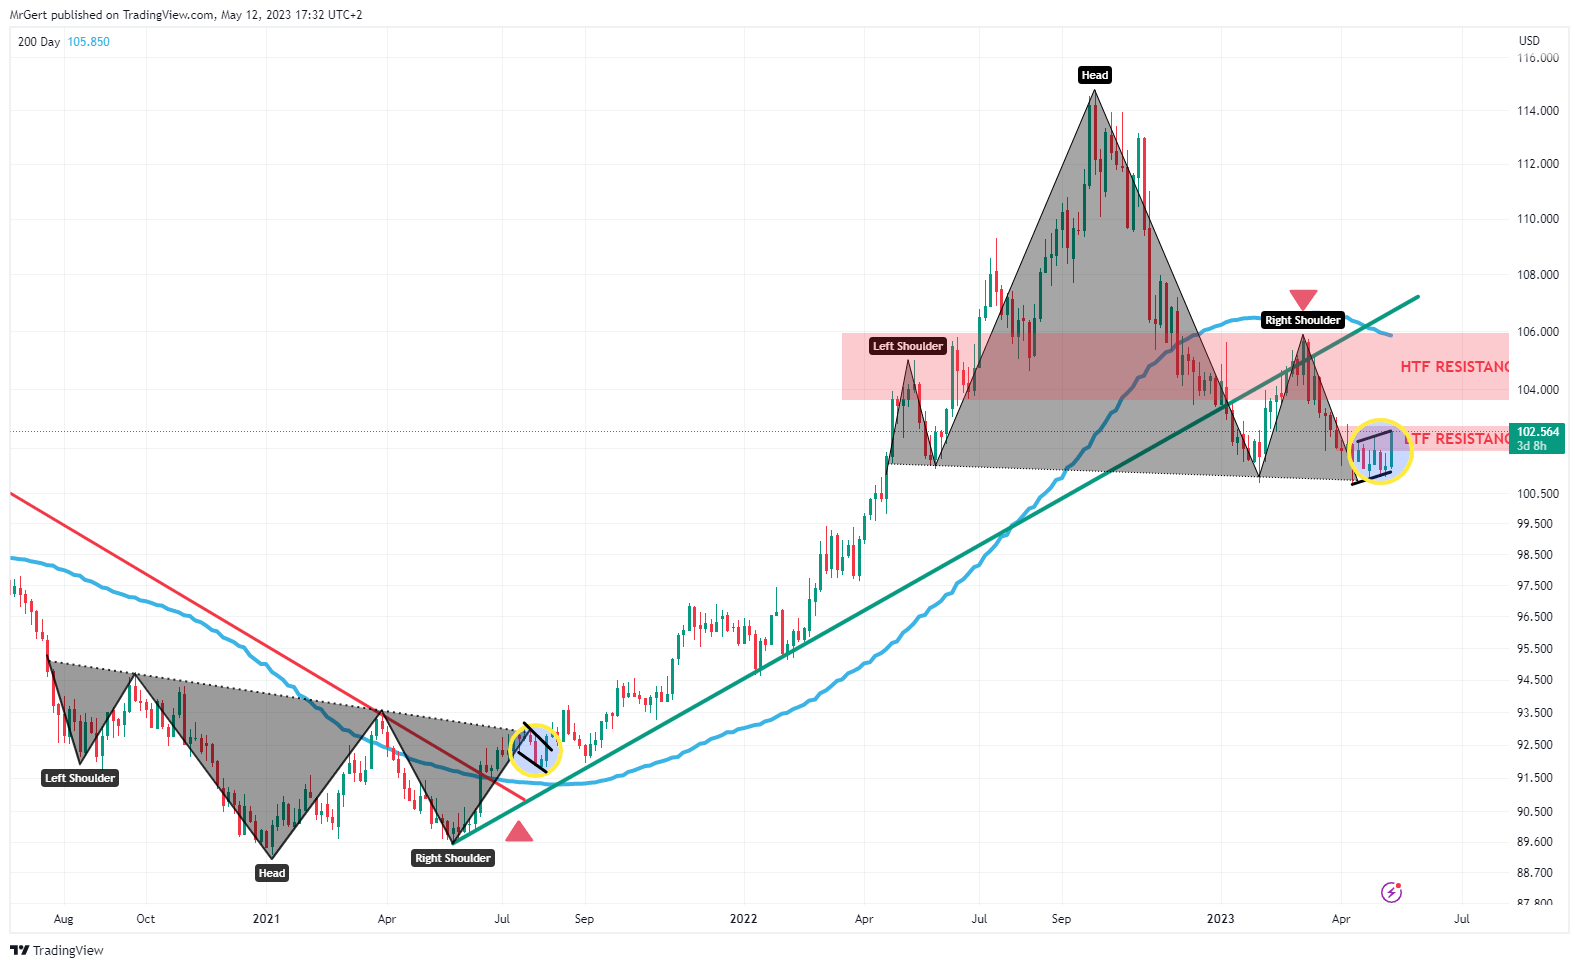The height and width of the screenshot is (968, 1579).
Task: Select the bottom Head label near 2021
Action: click(272, 873)
